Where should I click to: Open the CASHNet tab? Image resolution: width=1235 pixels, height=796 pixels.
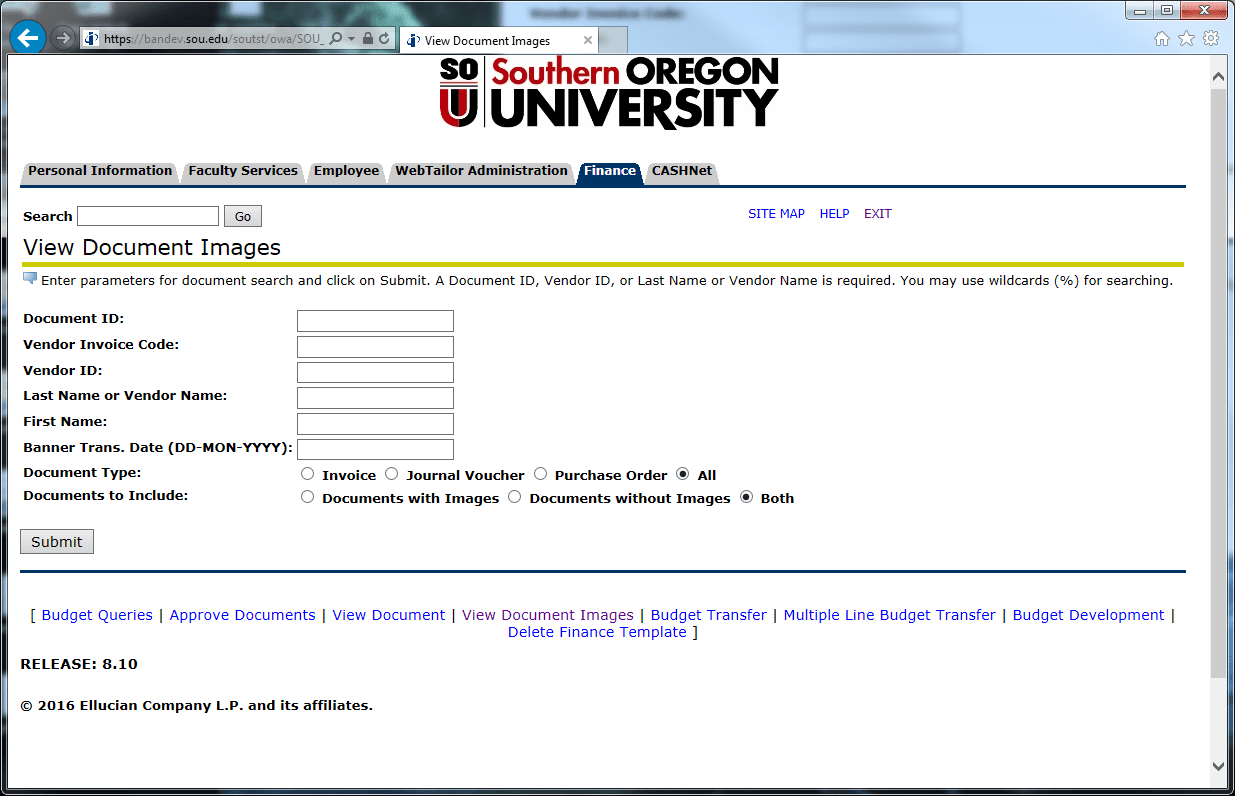[x=682, y=171]
